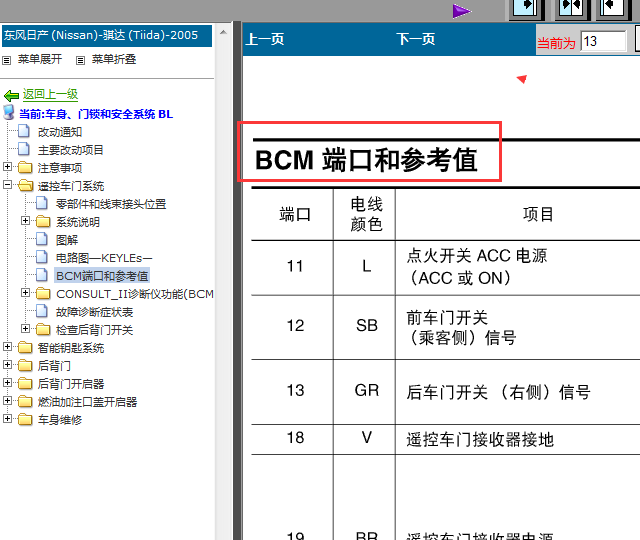Click the 车身维修 folder icon
Screen dimensions: 640x540
25,419
